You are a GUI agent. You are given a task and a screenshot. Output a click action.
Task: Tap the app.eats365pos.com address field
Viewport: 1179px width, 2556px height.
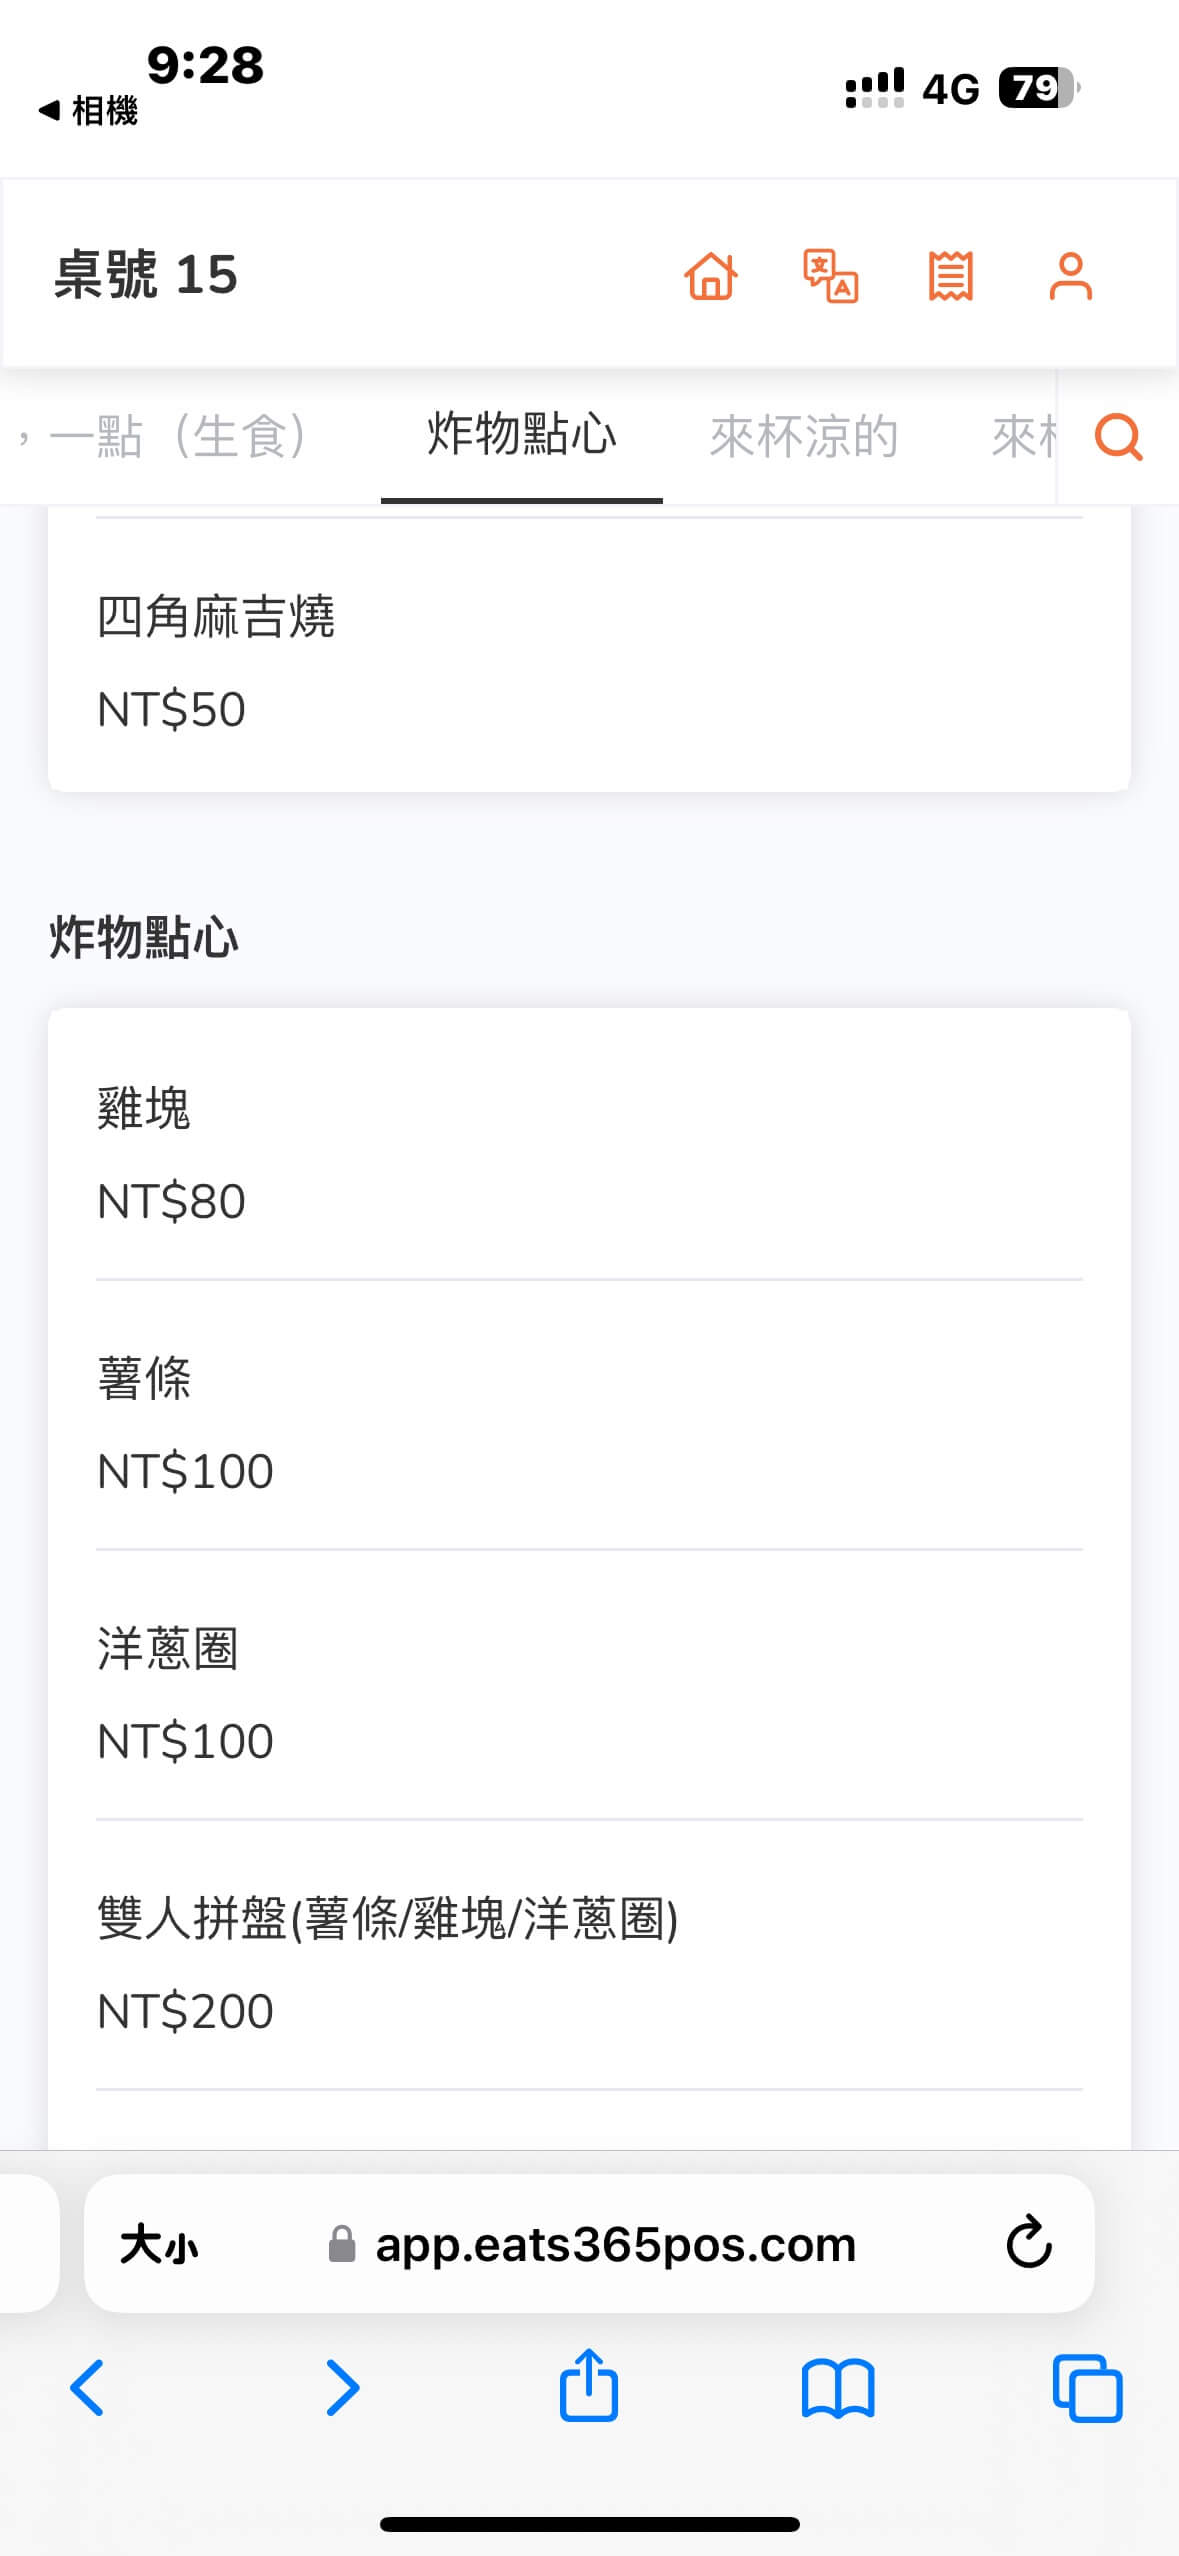614,2244
